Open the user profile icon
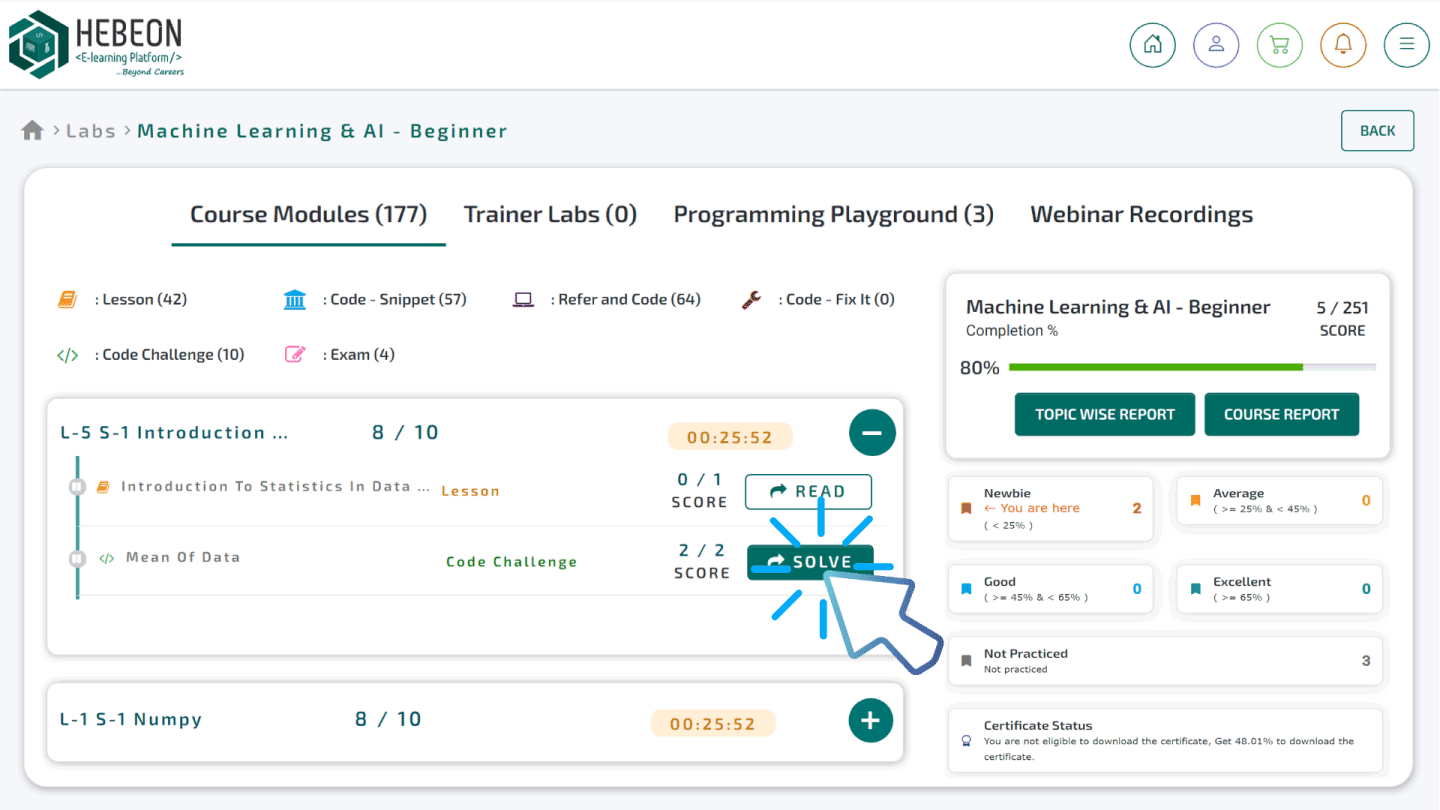Image resolution: width=1440 pixels, height=810 pixels. tap(1216, 45)
